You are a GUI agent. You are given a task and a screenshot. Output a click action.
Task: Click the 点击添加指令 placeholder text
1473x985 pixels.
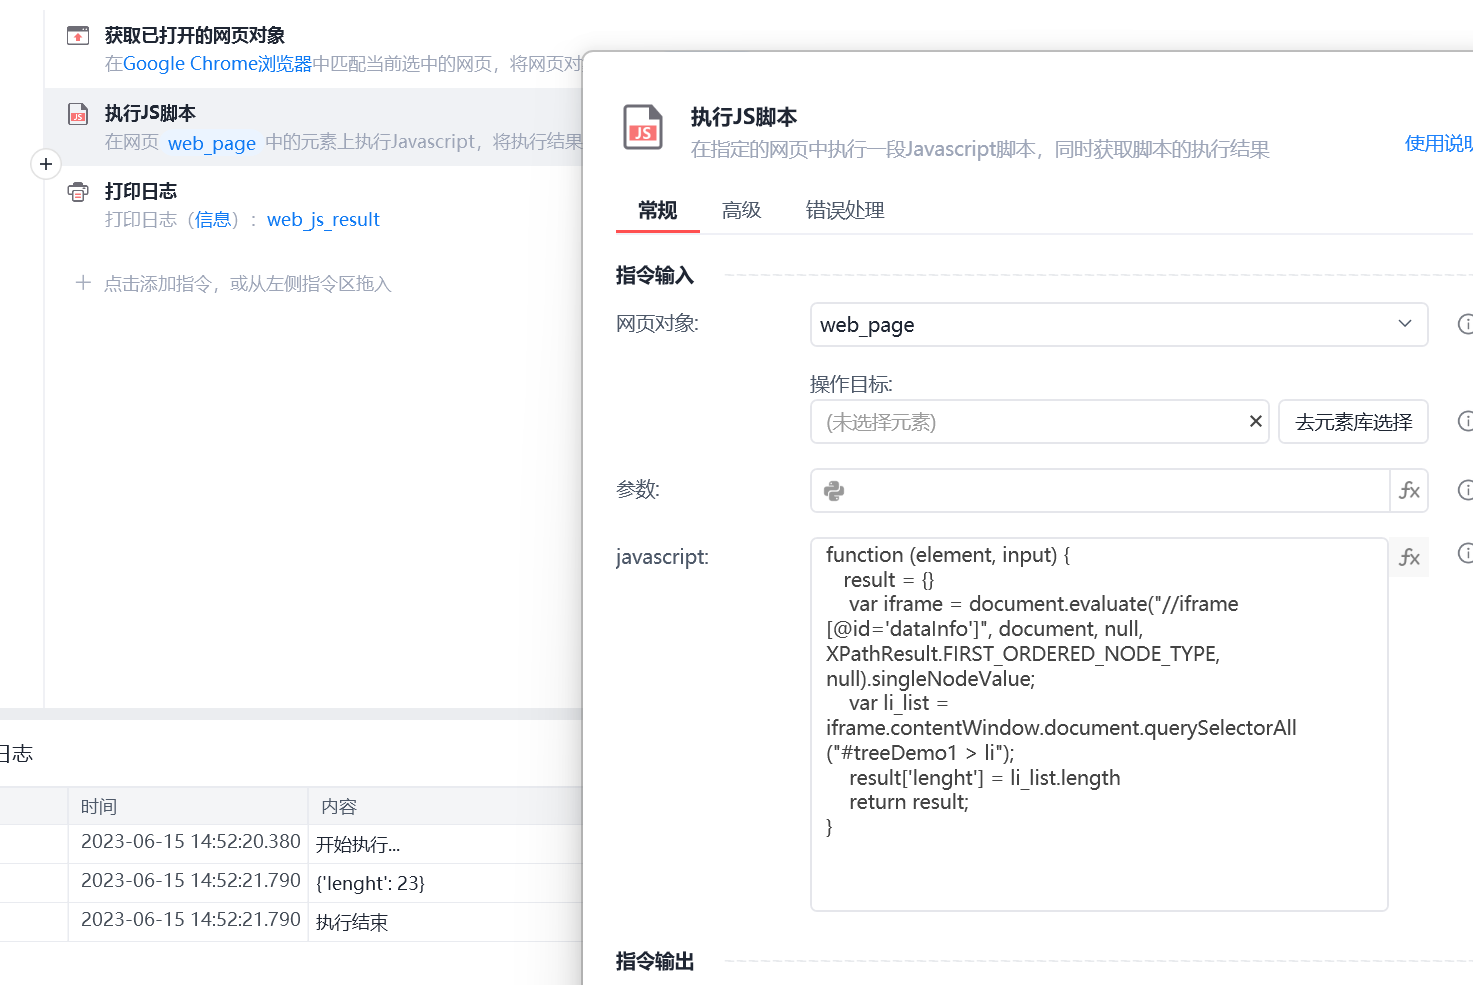coord(247,284)
